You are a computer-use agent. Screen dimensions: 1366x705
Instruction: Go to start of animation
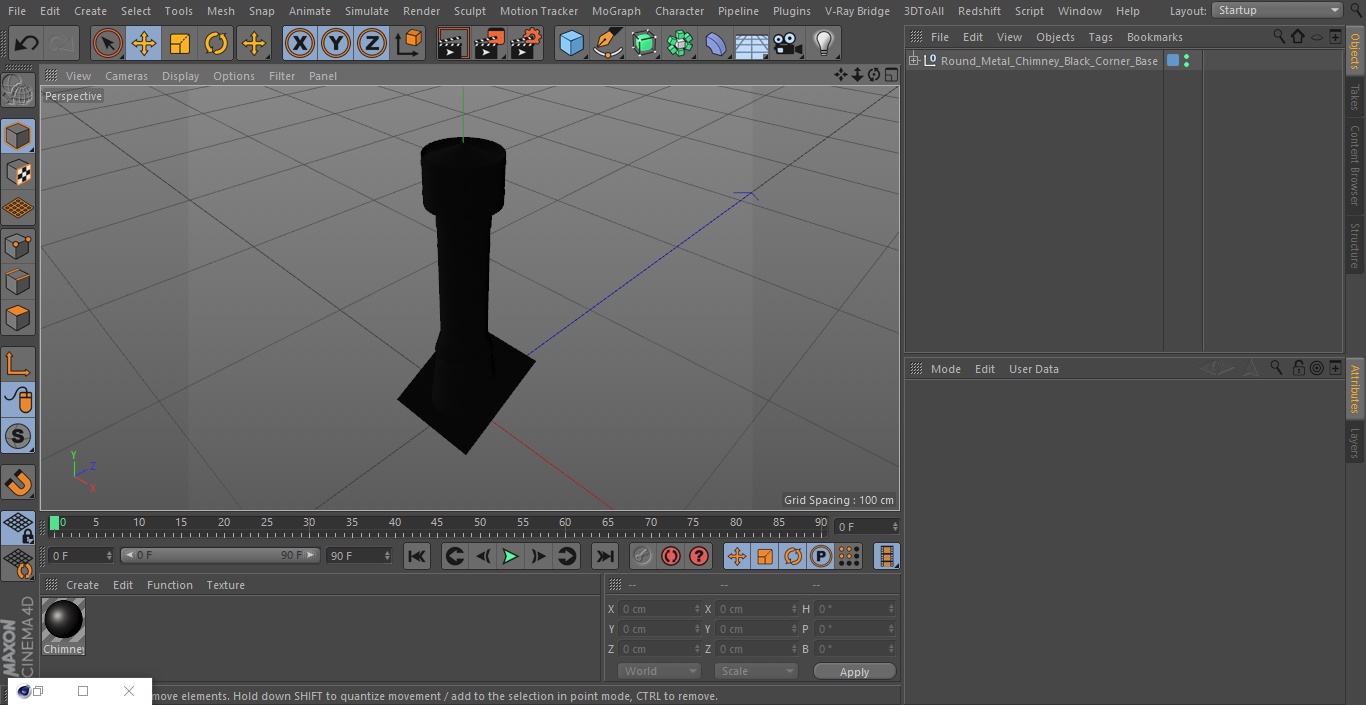pyautogui.click(x=417, y=556)
